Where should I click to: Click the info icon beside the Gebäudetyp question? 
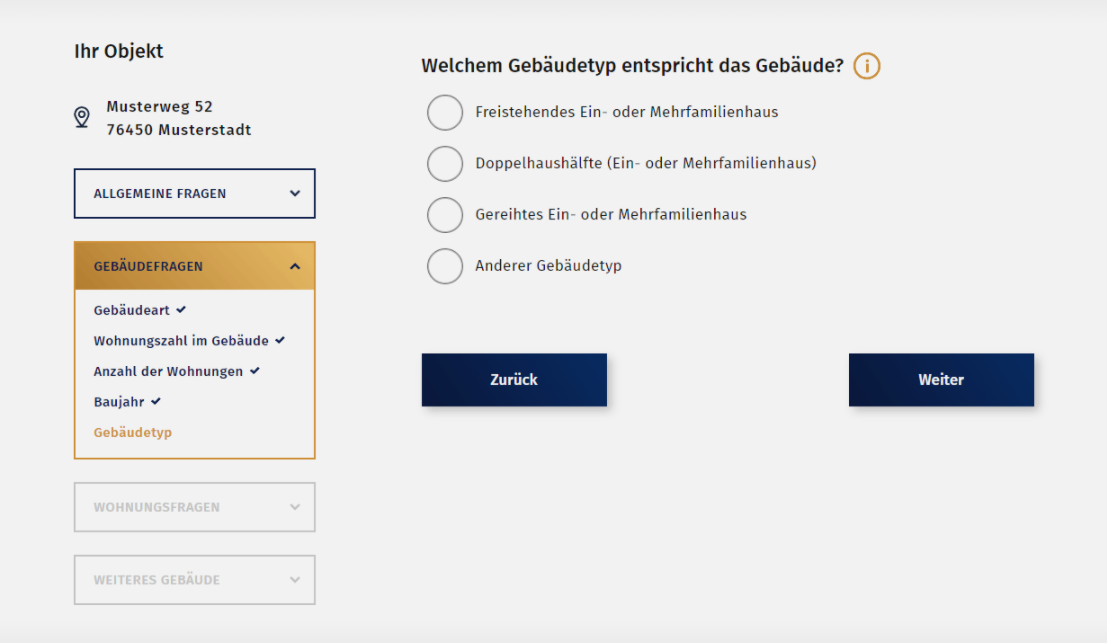(x=867, y=67)
